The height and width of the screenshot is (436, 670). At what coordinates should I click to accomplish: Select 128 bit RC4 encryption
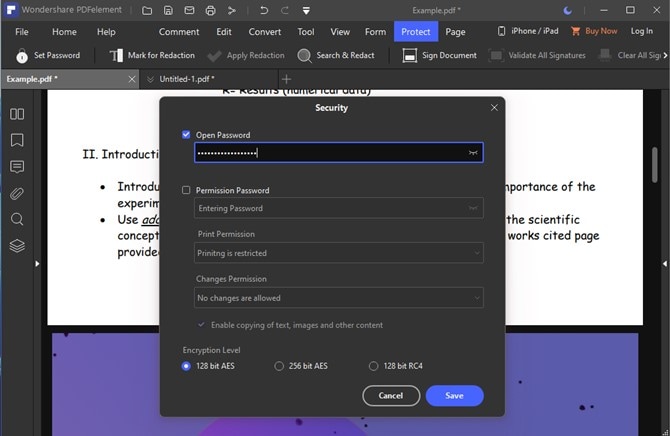(x=373, y=366)
